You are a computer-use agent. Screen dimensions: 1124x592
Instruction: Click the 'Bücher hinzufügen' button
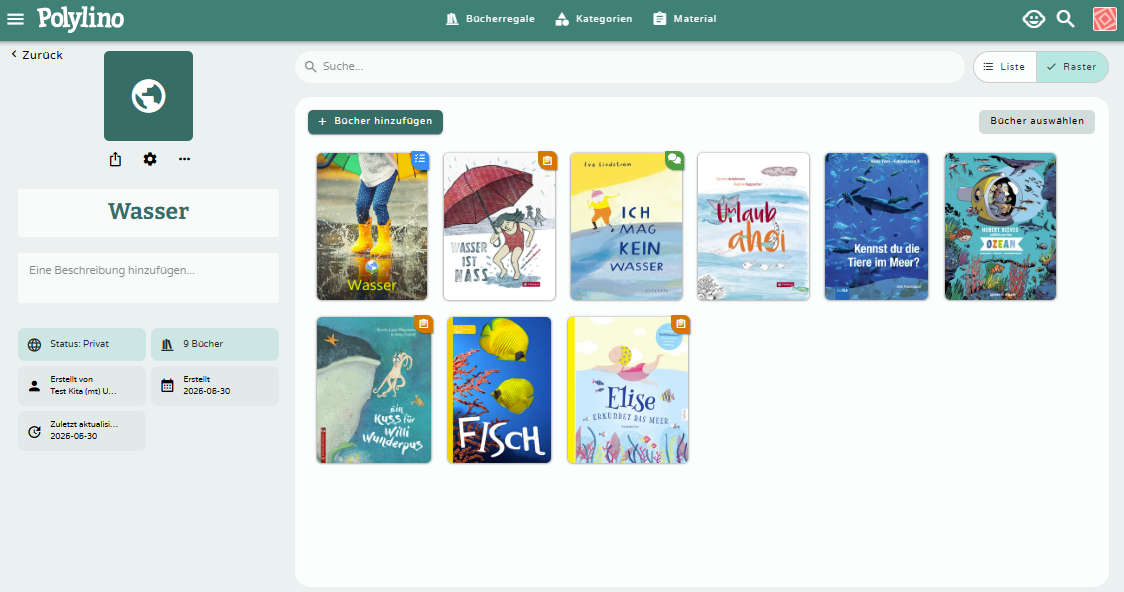(375, 121)
